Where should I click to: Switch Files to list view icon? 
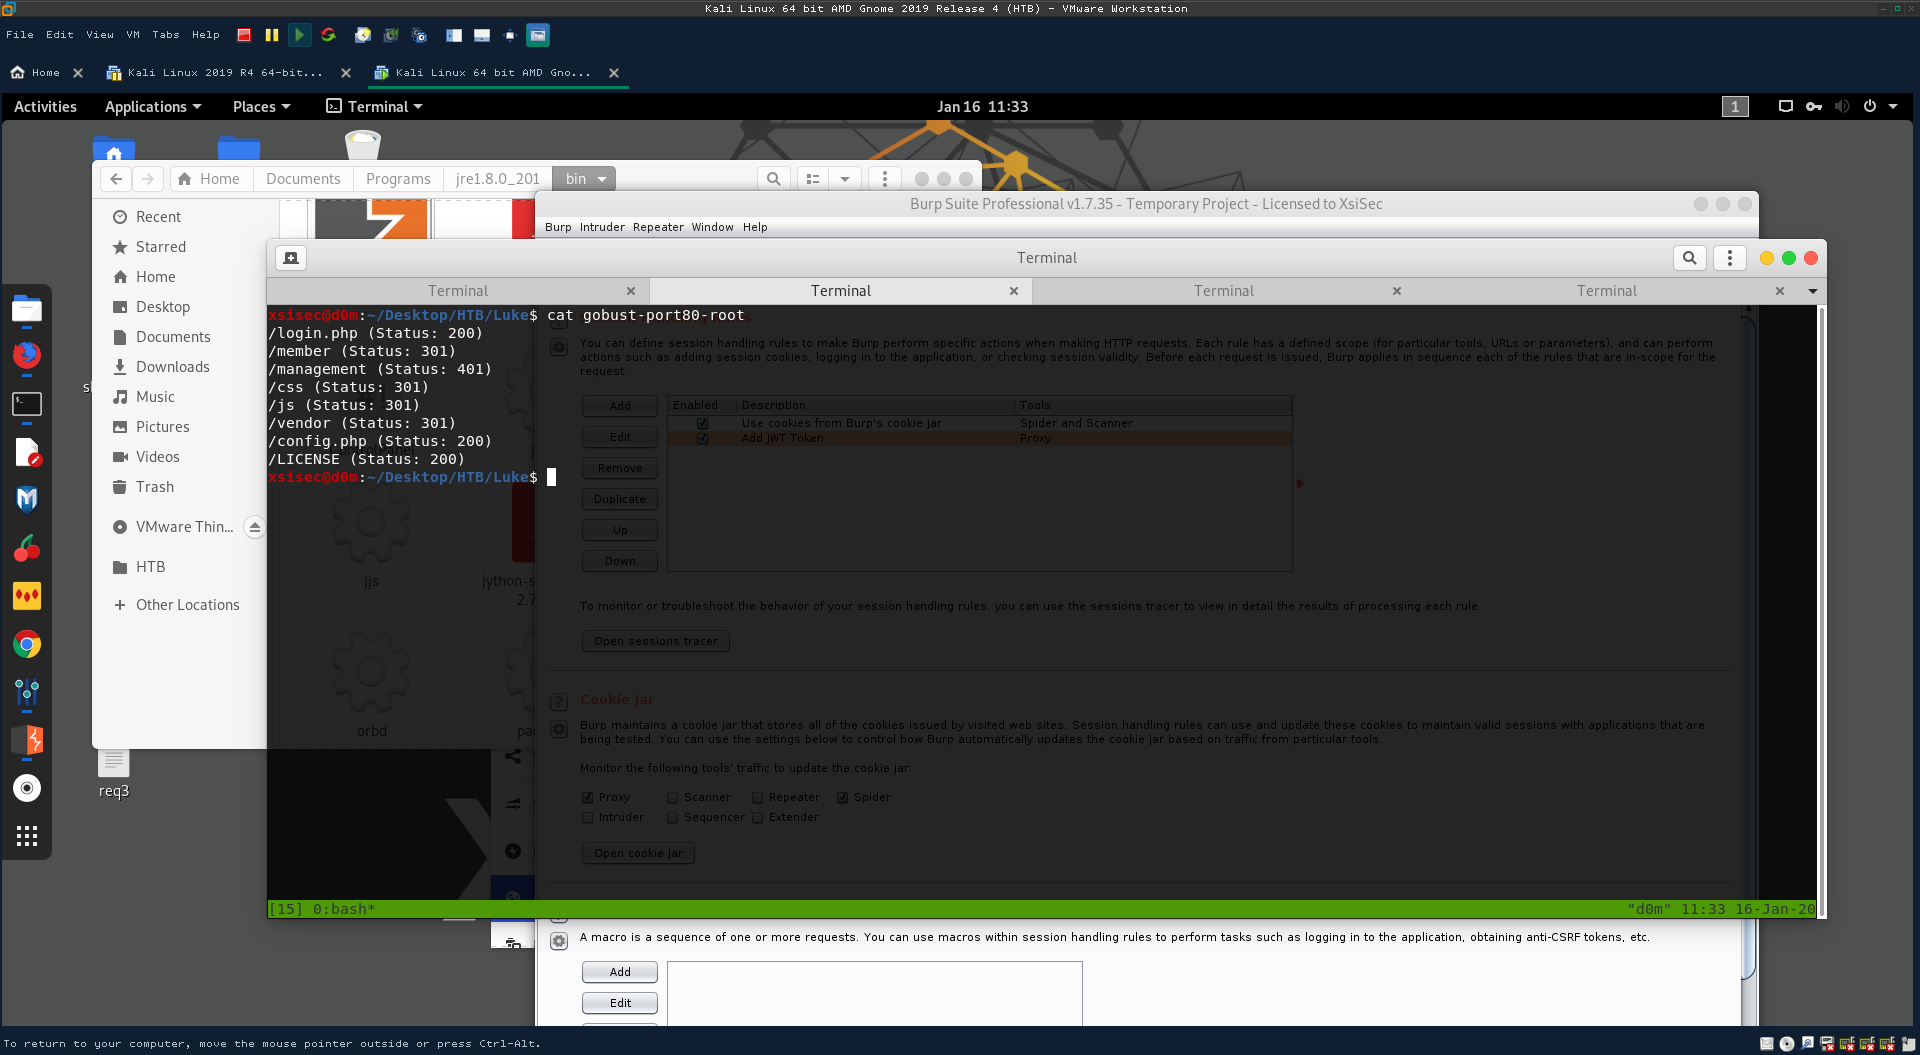[x=813, y=179]
